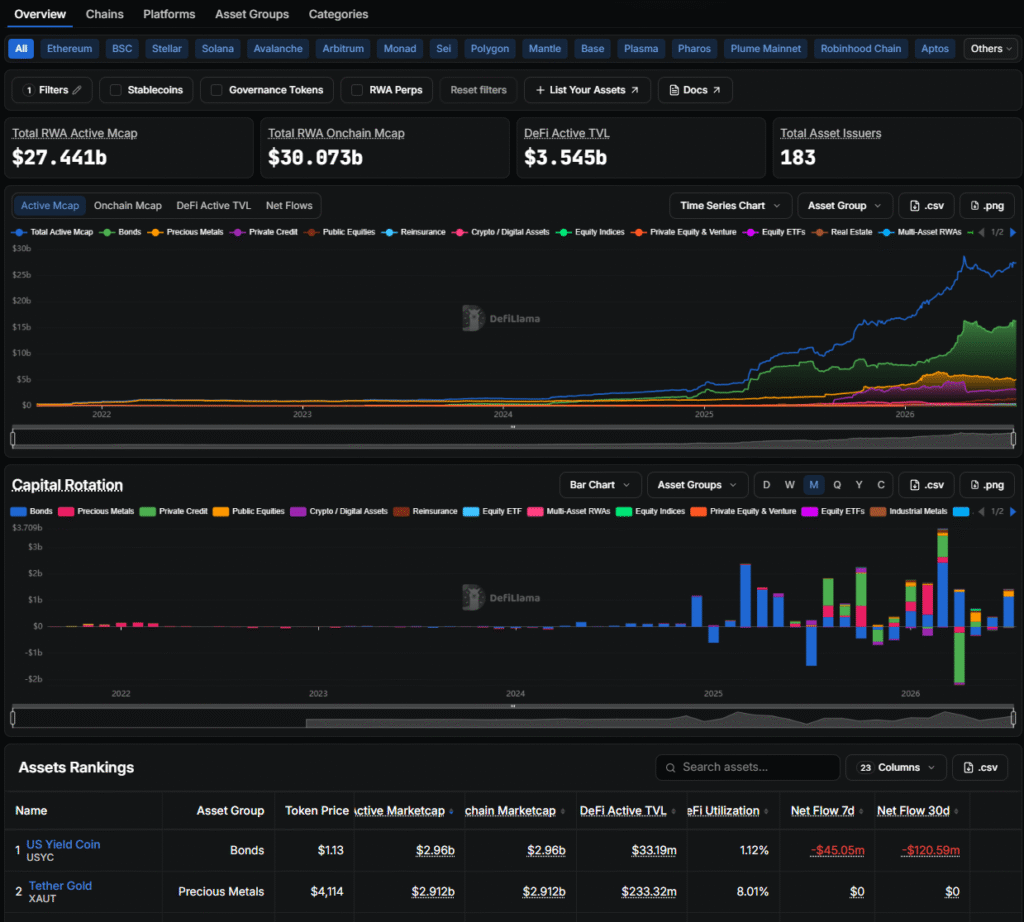Open the Asset Group dropdown on the Active Mcap chart

(844, 206)
